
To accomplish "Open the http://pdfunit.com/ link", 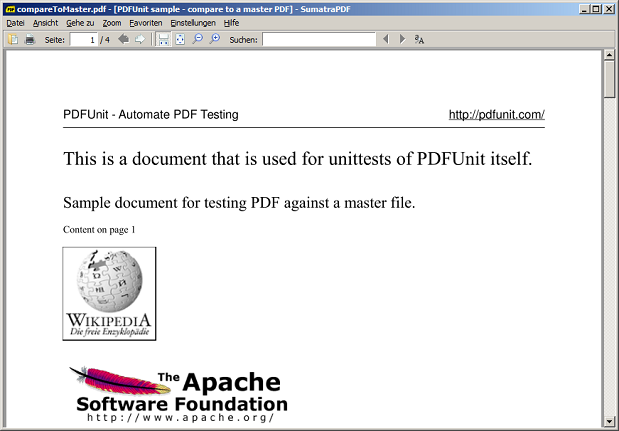I will [496, 114].
